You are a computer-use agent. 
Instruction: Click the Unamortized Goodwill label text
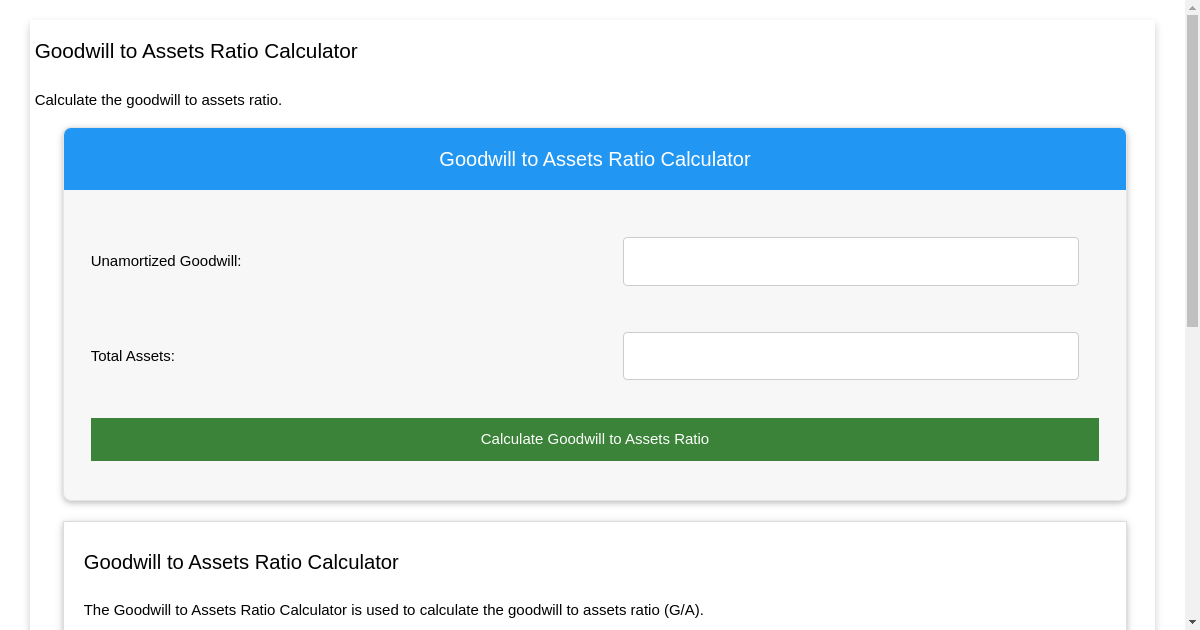tap(165, 261)
